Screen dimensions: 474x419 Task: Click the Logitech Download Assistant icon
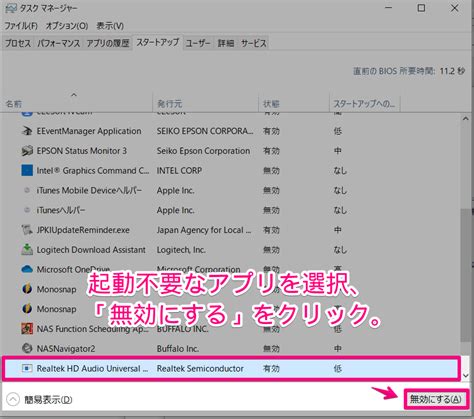pyautogui.click(x=27, y=250)
